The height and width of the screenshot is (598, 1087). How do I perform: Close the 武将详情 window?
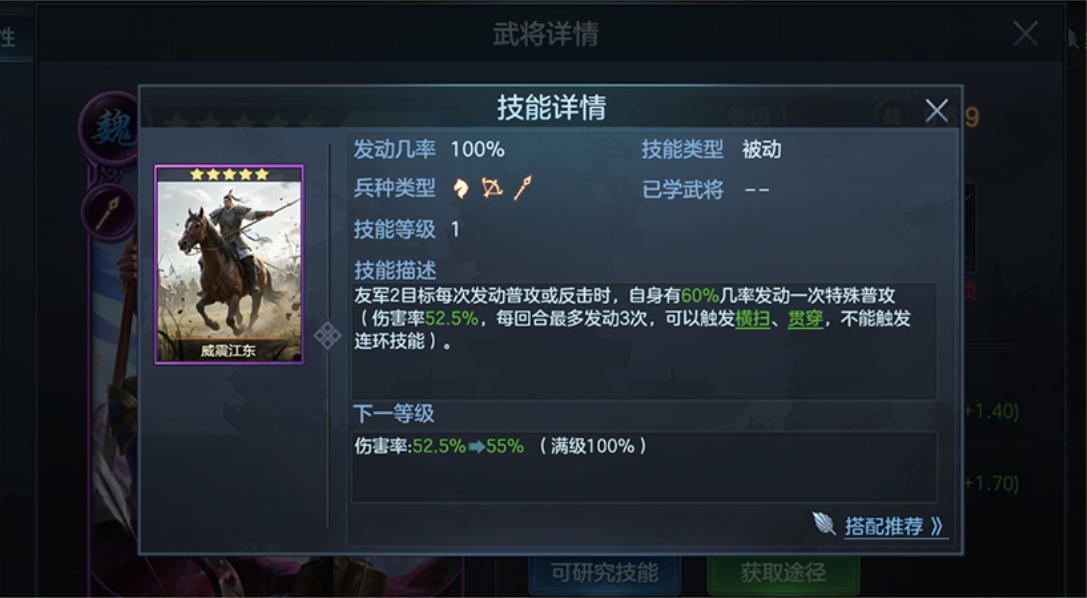[1025, 33]
